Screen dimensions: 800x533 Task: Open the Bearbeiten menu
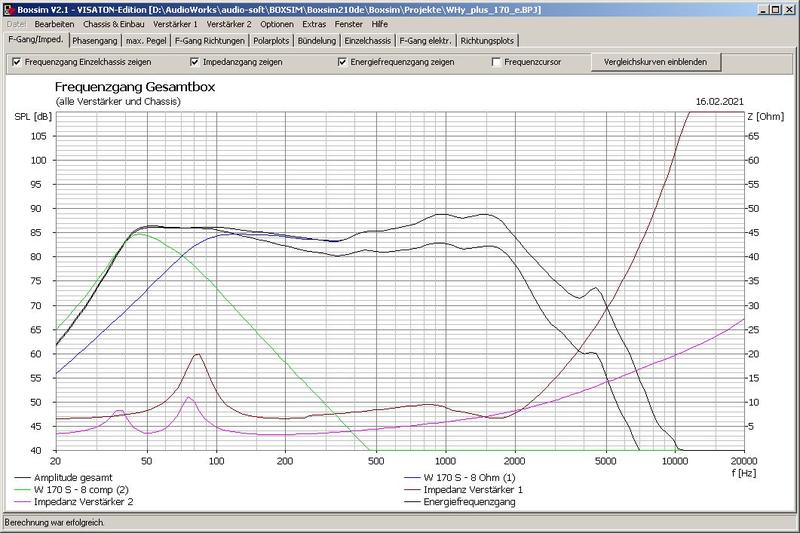pos(54,23)
